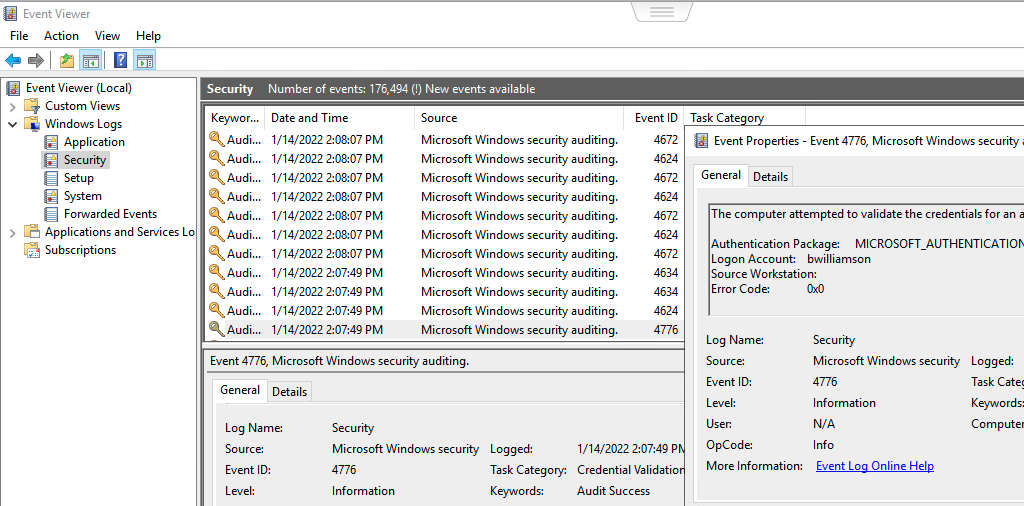The width and height of the screenshot is (1024, 506).
Task: Click the Applications and Services Logs folder icon
Action: click(31, 232)
